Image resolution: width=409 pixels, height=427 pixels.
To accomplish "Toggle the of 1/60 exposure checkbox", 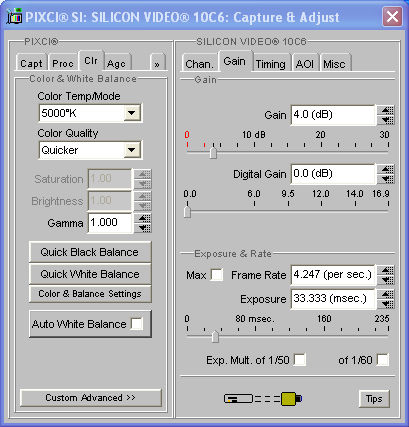I will click(x=383, y=360).
